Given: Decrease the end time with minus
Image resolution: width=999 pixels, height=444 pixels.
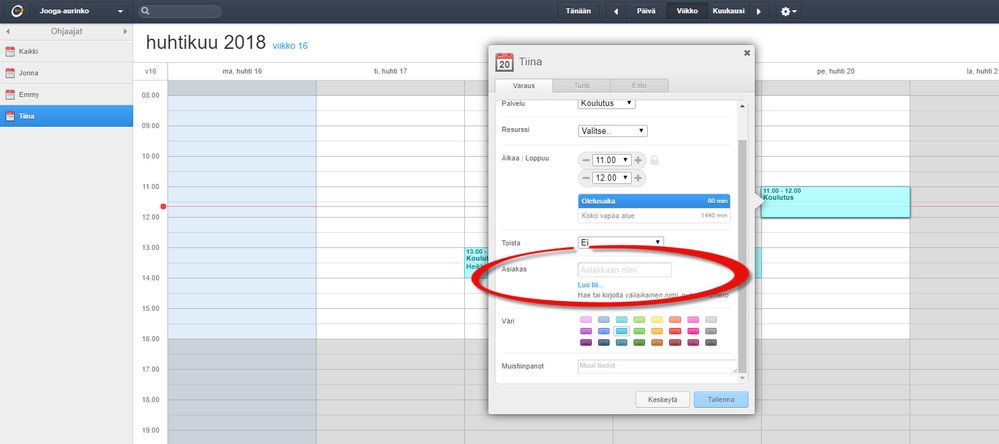Looking at the screenshot, I should click(x=586, y=178).
